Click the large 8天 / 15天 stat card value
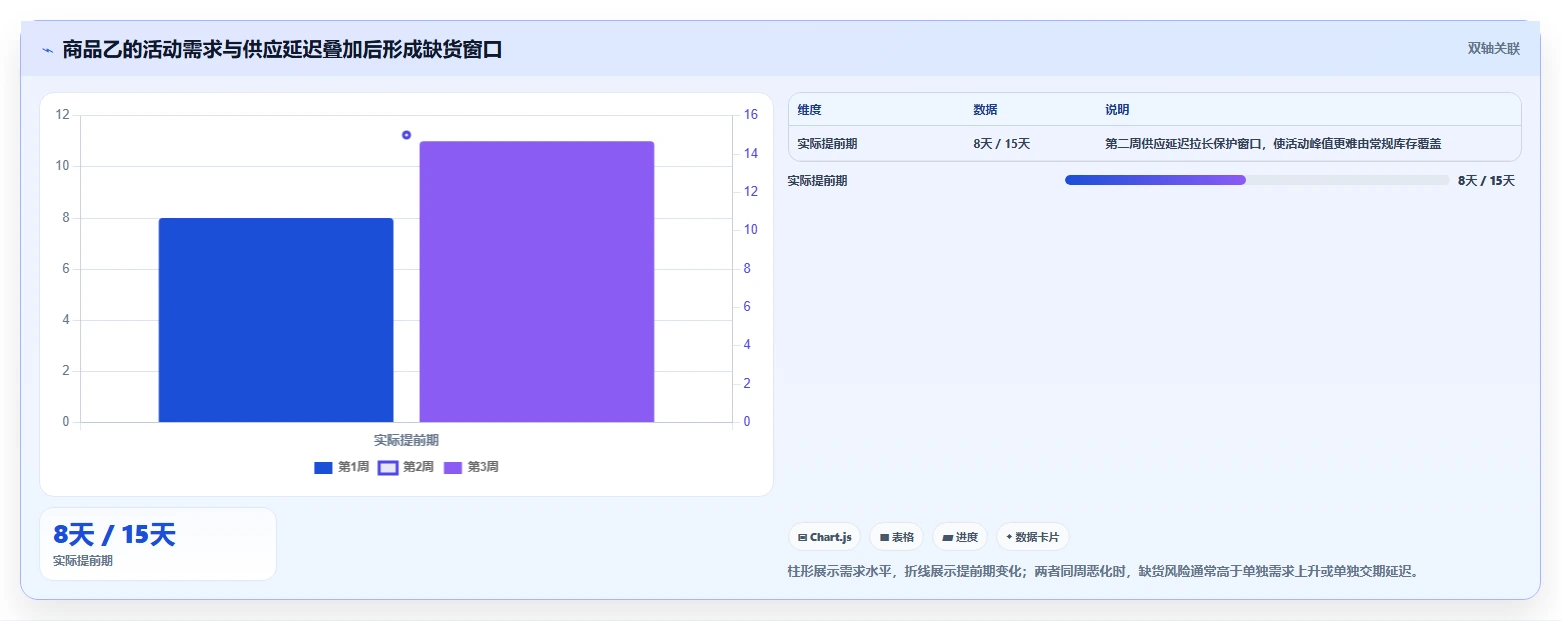 click(114, 535)
